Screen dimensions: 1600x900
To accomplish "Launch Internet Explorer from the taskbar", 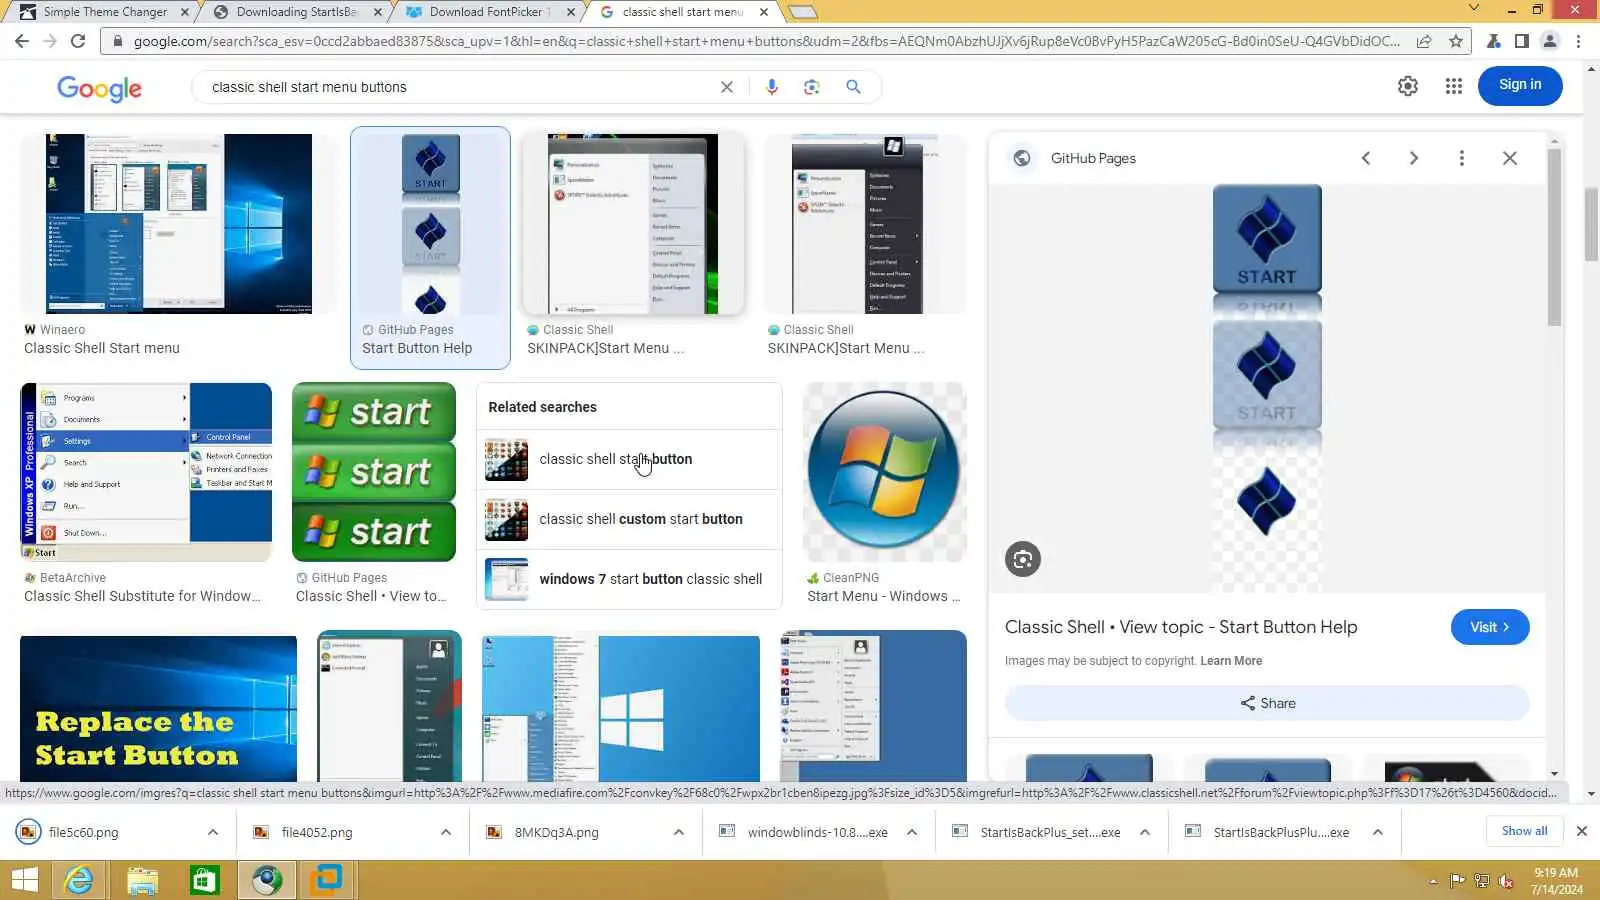I will (78, 880).
